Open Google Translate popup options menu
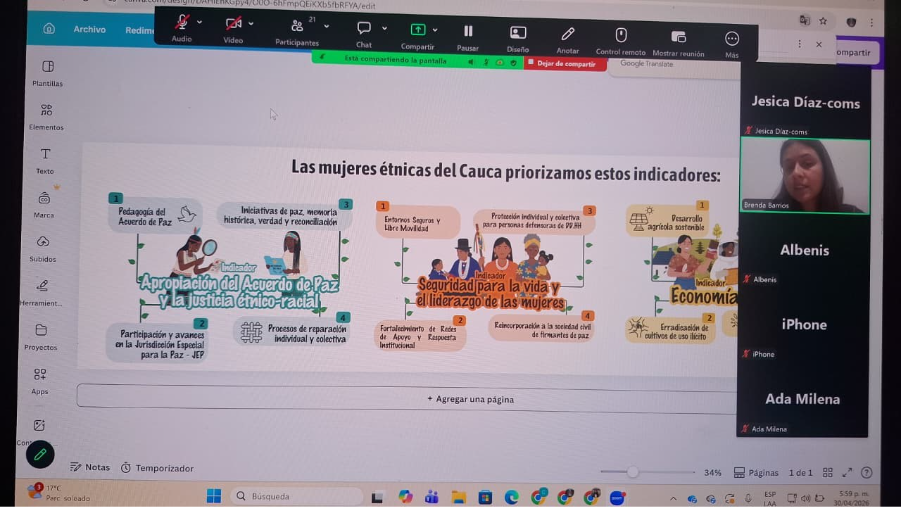 click(799, 44)
